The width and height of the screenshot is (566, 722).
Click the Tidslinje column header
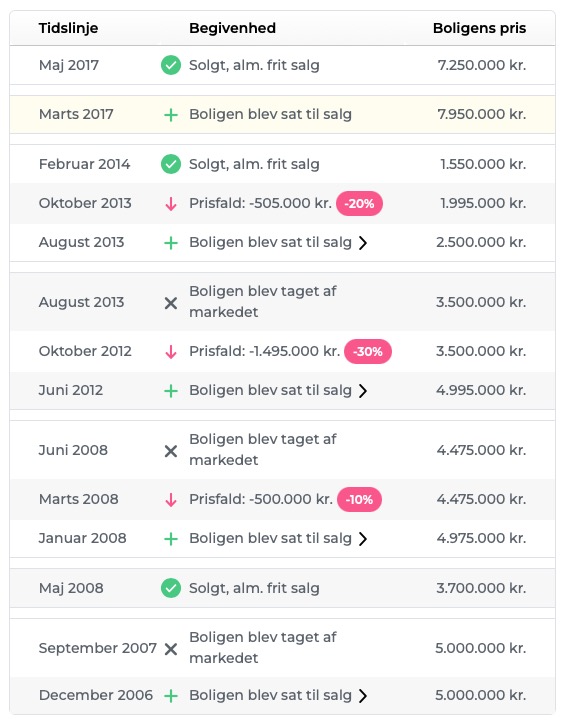pyautogui.click(x=68, y=28)
